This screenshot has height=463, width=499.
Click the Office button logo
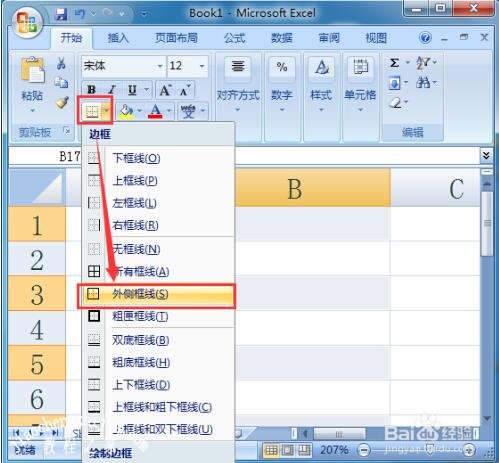click(x=27, y=22)
